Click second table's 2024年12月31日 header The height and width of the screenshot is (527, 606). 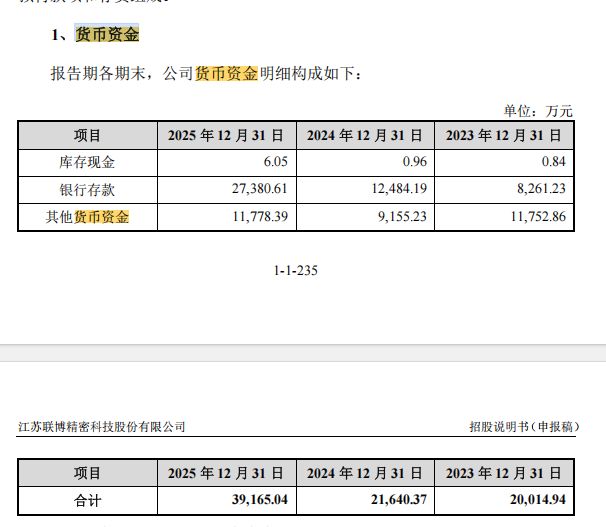click(365, 473)
